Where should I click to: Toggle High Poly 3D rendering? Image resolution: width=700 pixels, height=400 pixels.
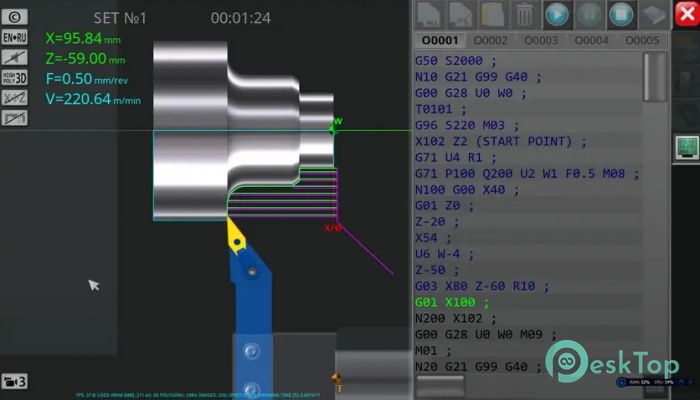[x=14, y=78]
